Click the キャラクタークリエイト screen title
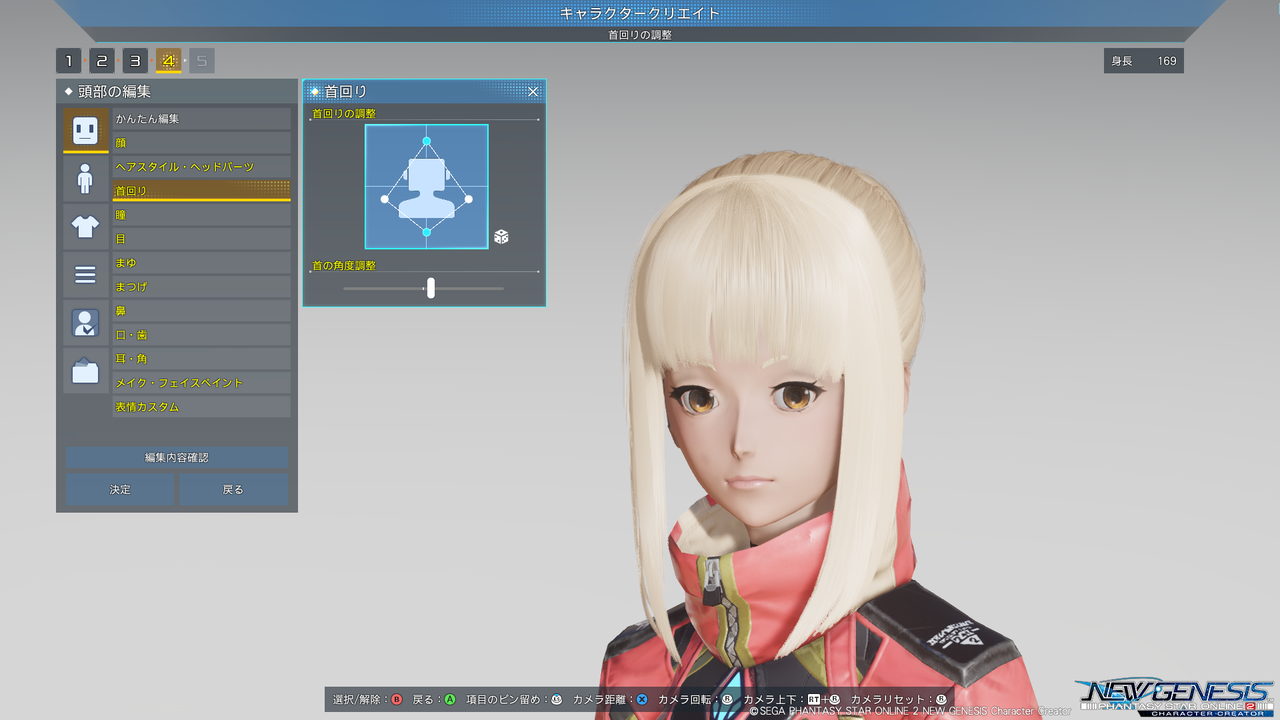The height and width of the screenshot is (720, 1280). tap(640, 13)
